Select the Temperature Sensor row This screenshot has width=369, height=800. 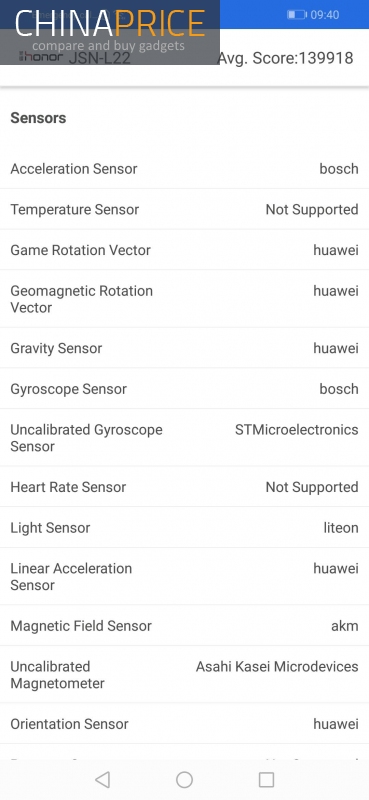pyautogui.click(x=184, y=209)
